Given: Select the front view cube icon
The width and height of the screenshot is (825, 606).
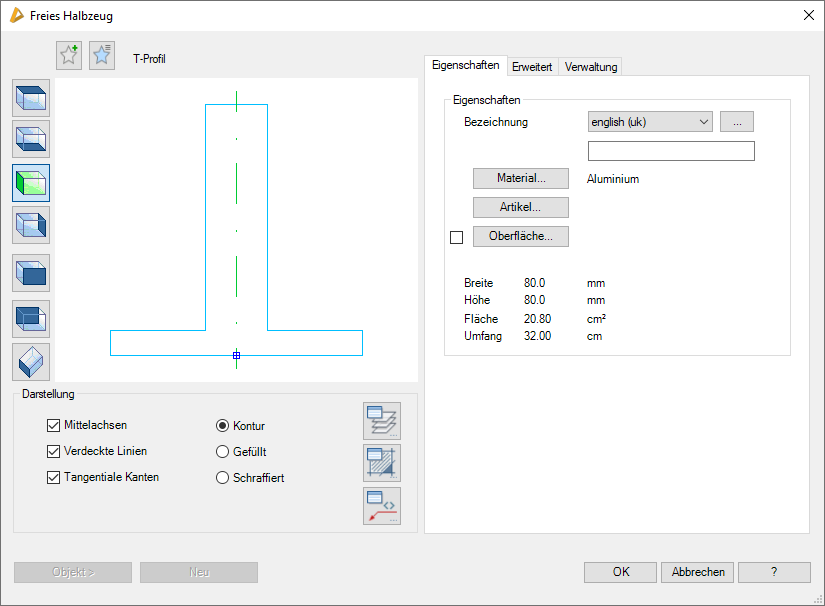Looking at the screenshot, I should coord(31,272).
